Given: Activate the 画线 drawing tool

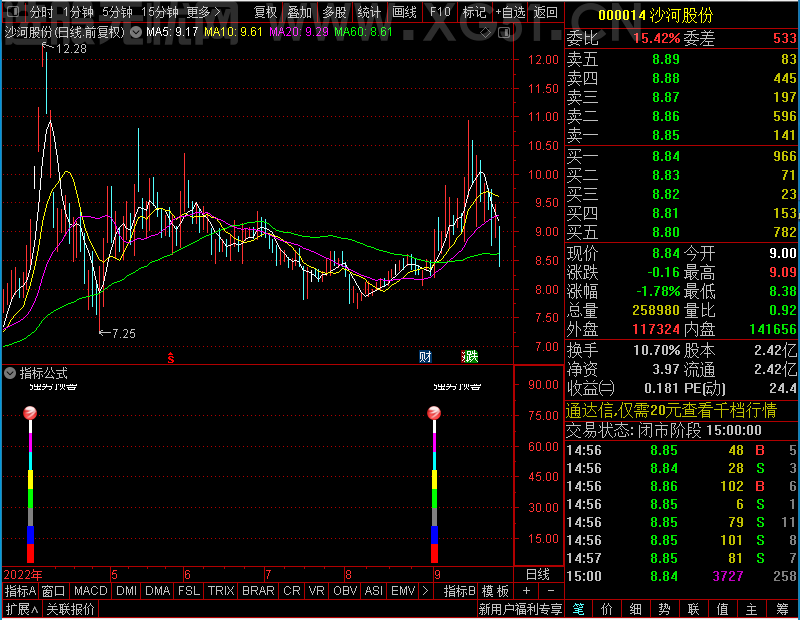Looking at the screenshot, I should [x=404, y=12].
